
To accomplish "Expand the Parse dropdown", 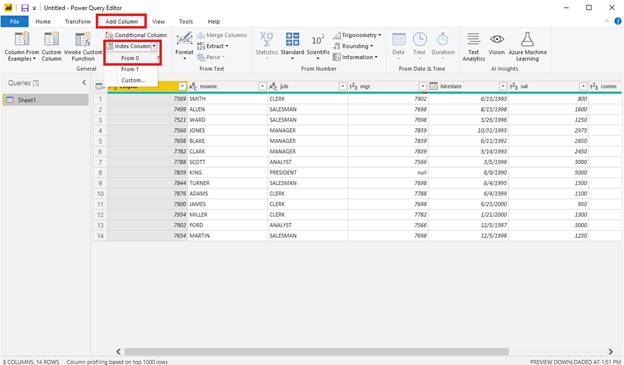I will [223, 57].
